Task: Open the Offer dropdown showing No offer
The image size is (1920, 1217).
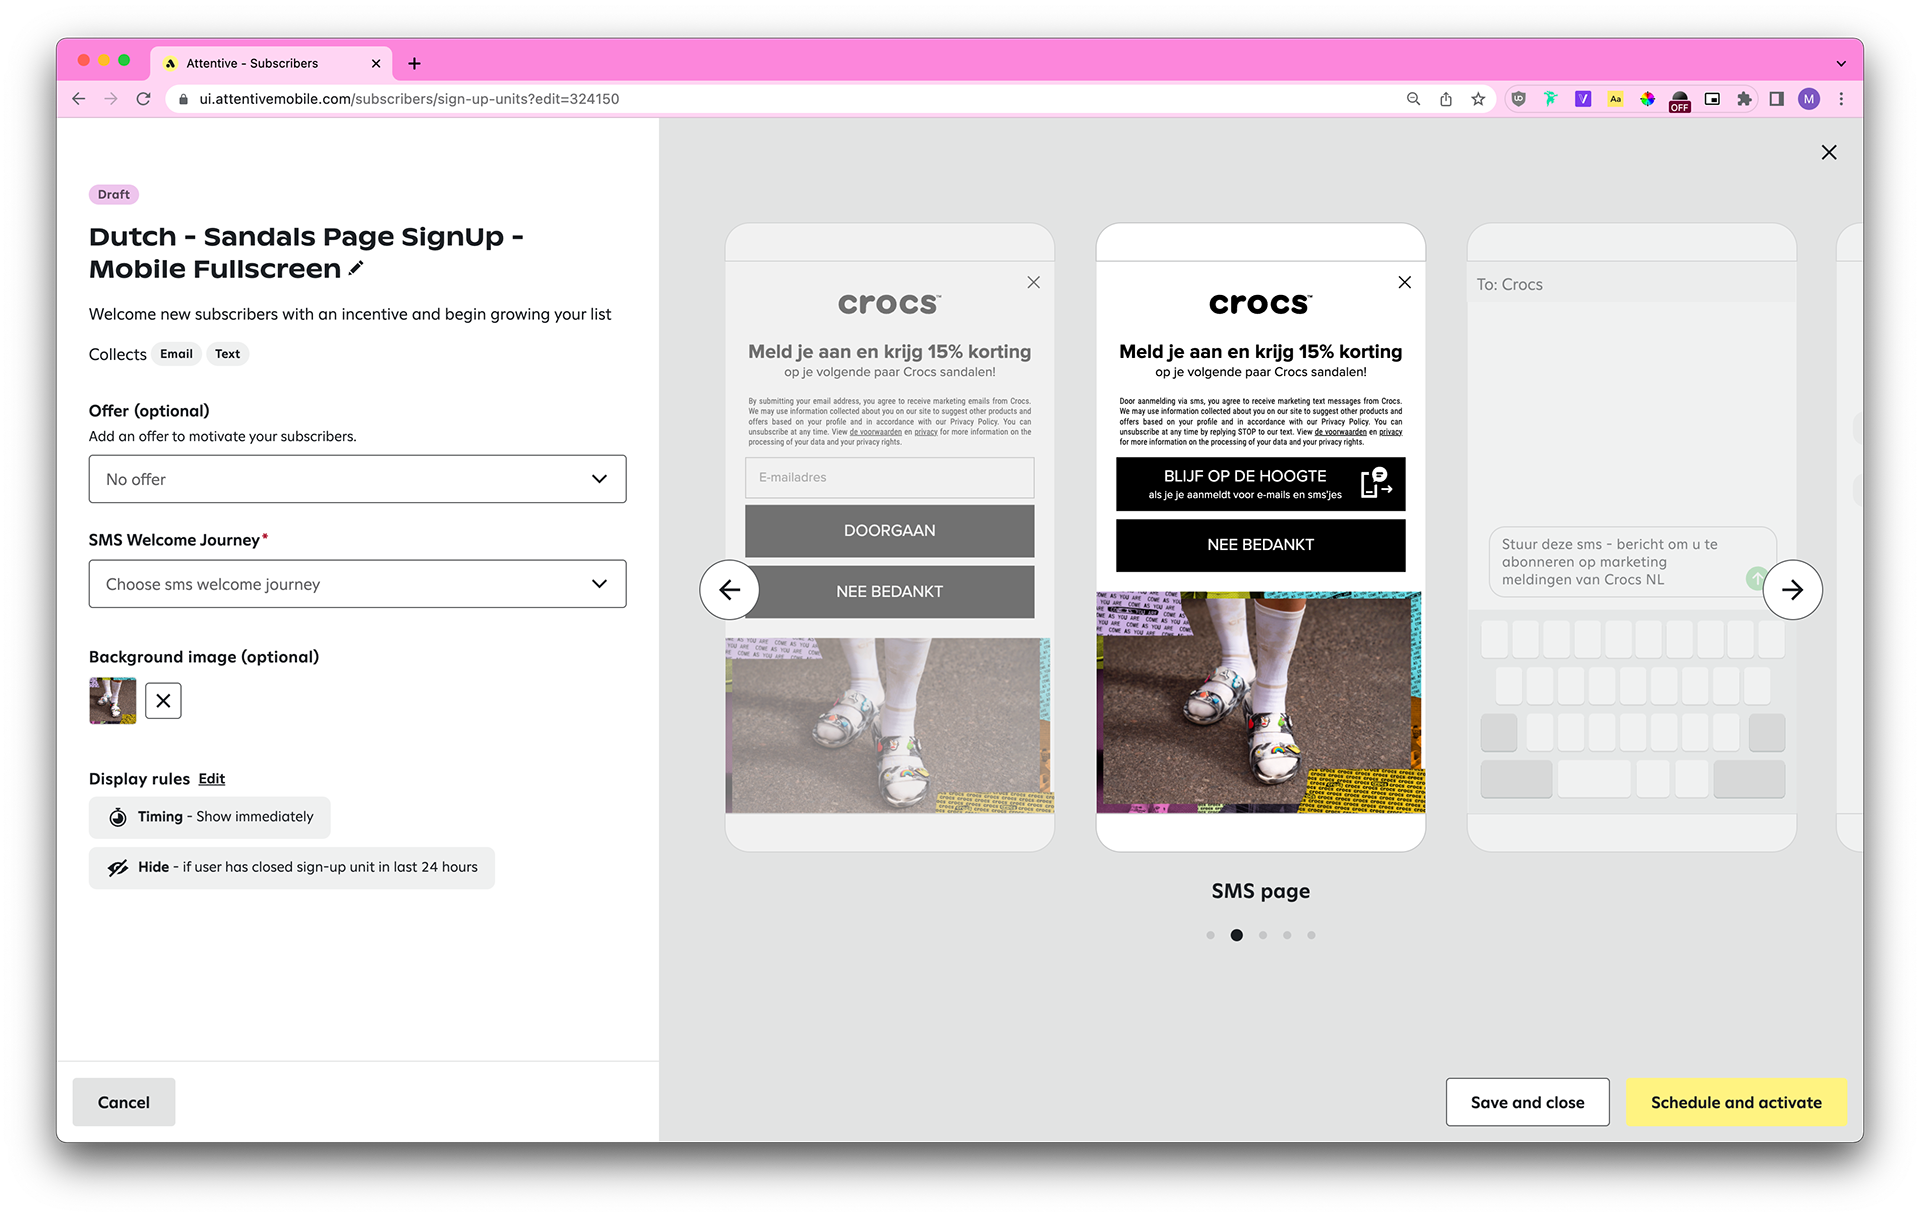Action: point(357,479)
